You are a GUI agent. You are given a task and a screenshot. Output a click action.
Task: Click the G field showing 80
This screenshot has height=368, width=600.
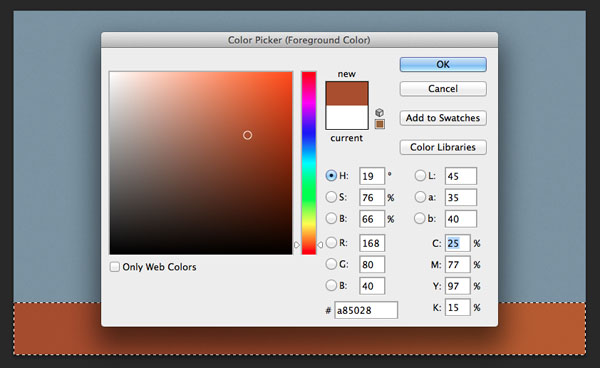click(372, 264)
